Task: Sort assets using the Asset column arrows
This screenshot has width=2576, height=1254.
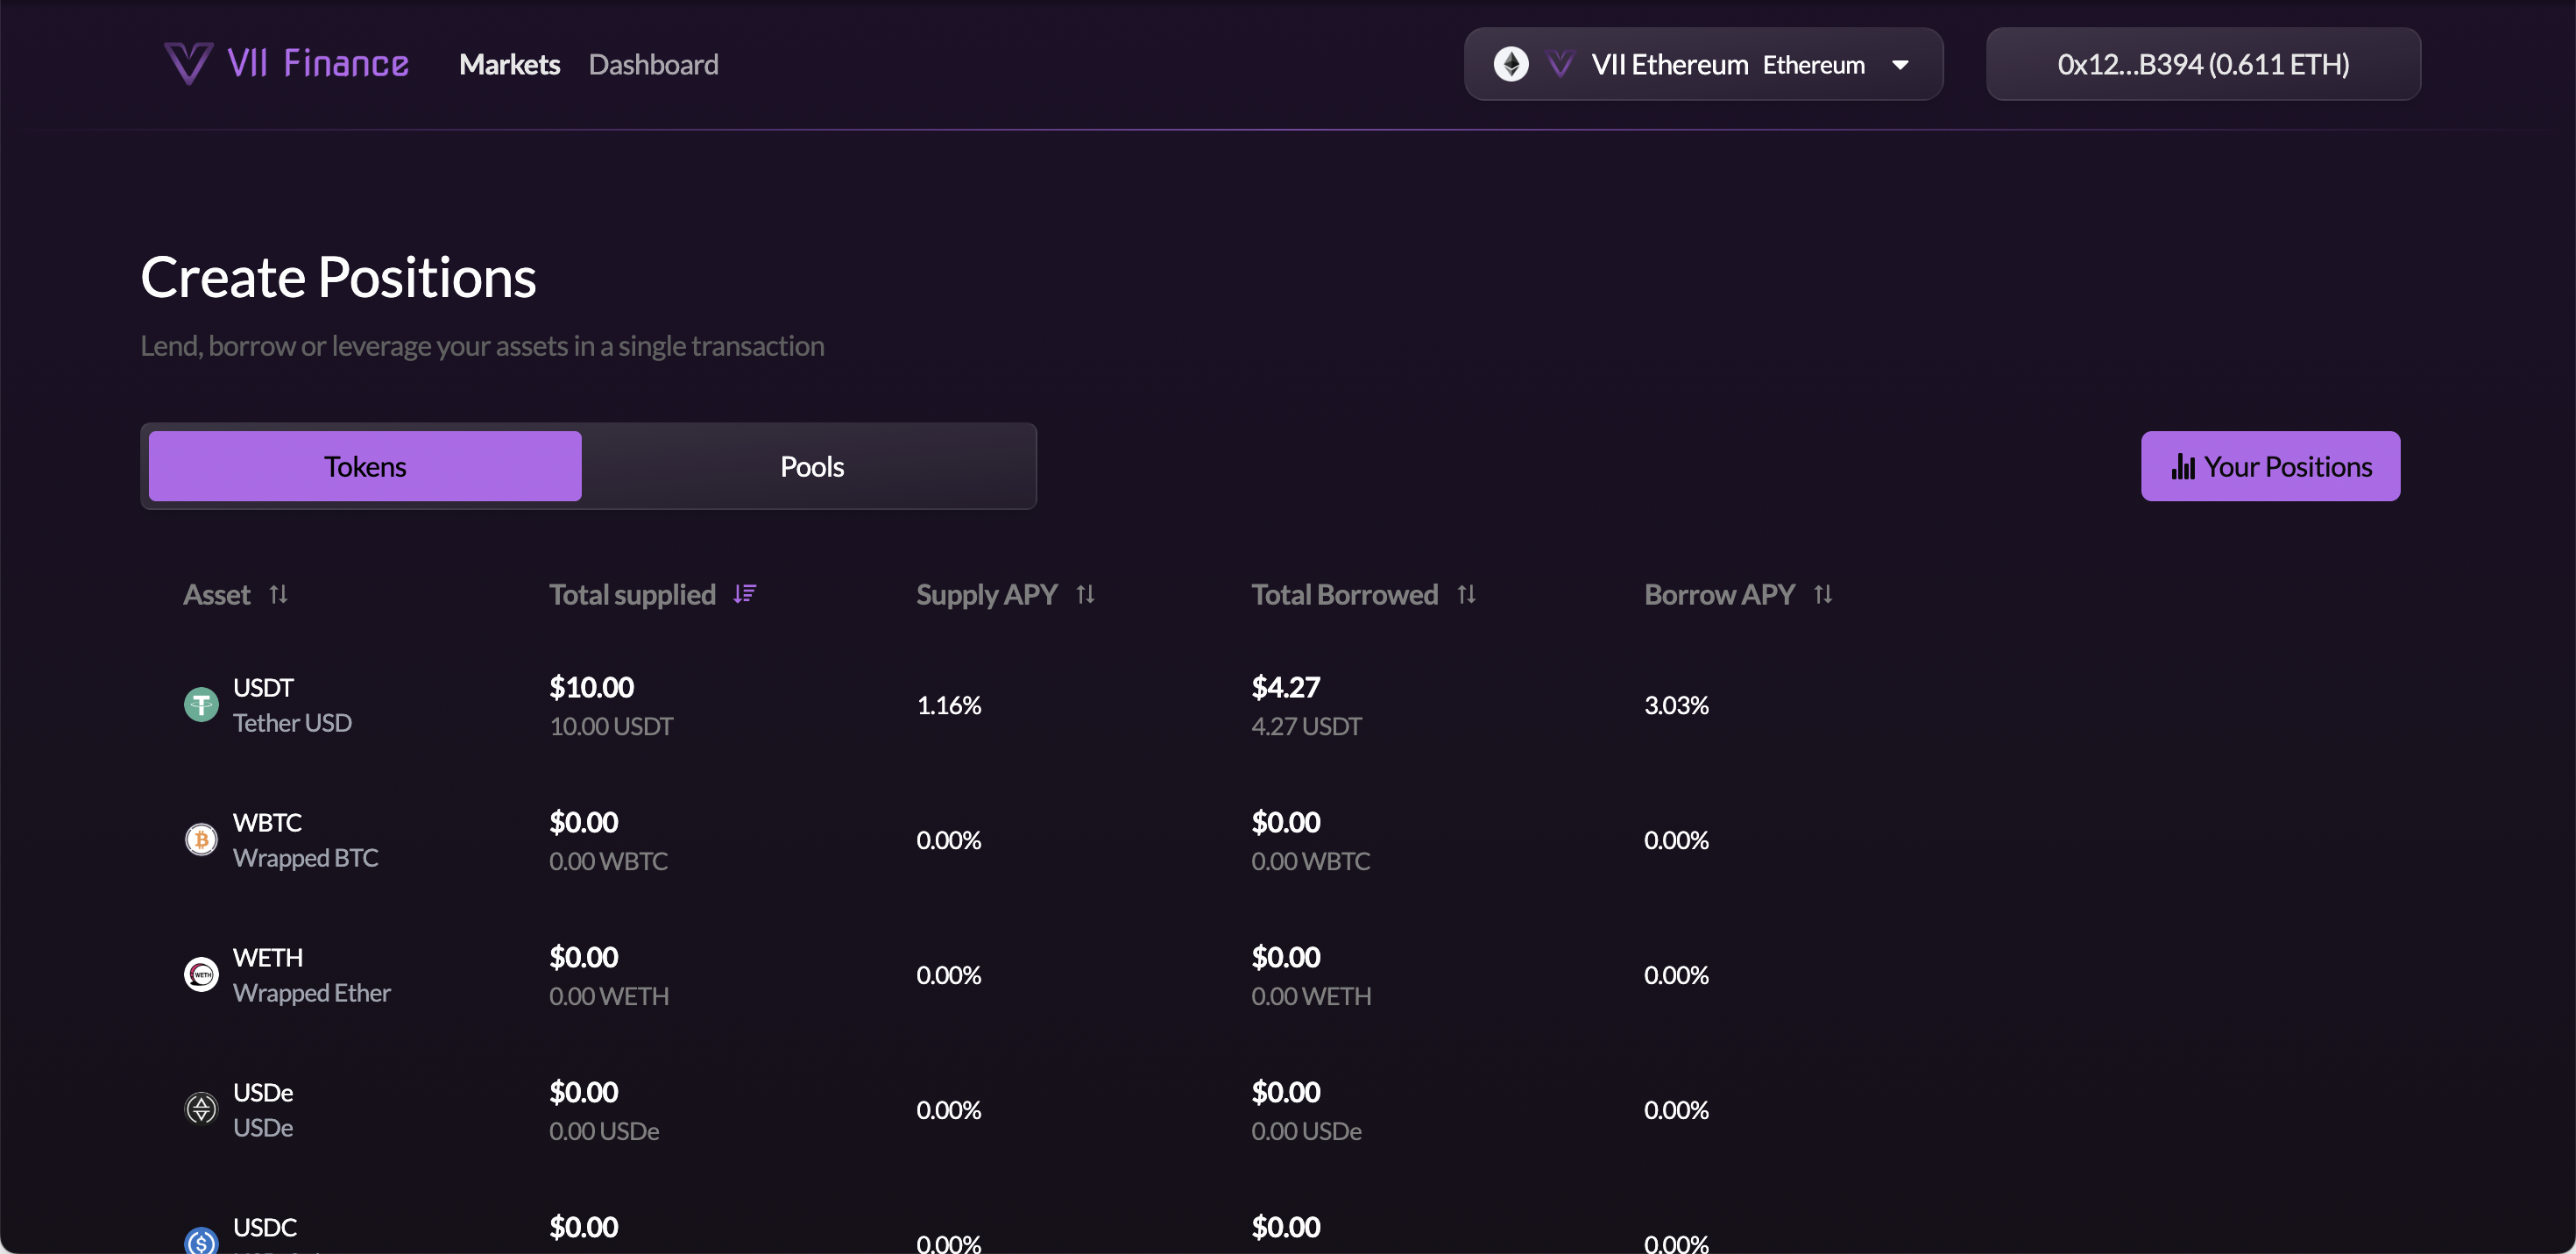Action: (x=278, y=594)
